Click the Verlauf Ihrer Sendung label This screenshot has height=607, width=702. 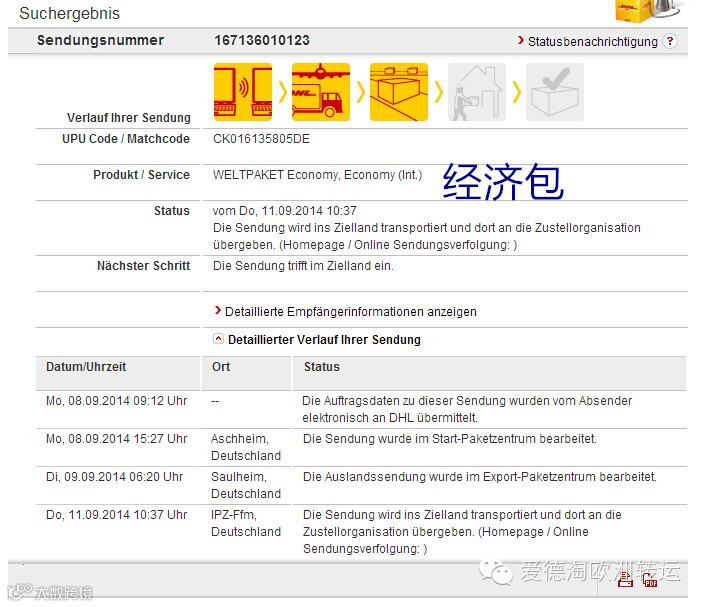(x=128, y=118)
